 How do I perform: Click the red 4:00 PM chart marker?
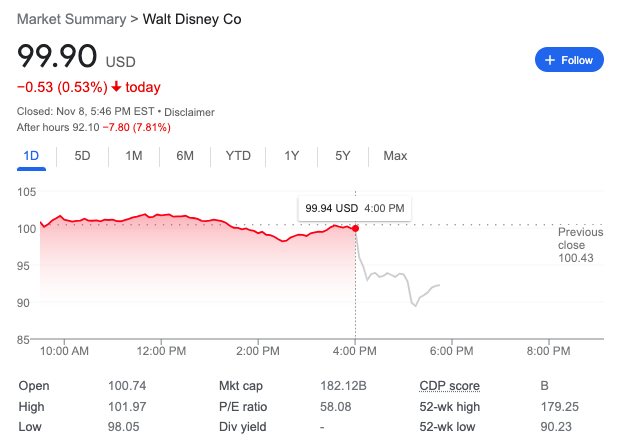click(x=355, y=229)
